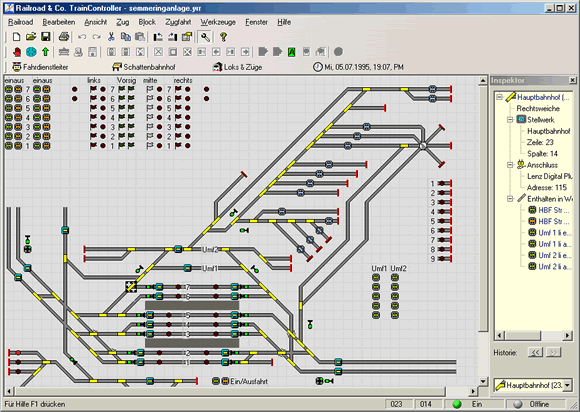Click the red hand stop icon
The height and width of the screenshot is (412, 580).
pyautogui.click(x=17, y=52)
